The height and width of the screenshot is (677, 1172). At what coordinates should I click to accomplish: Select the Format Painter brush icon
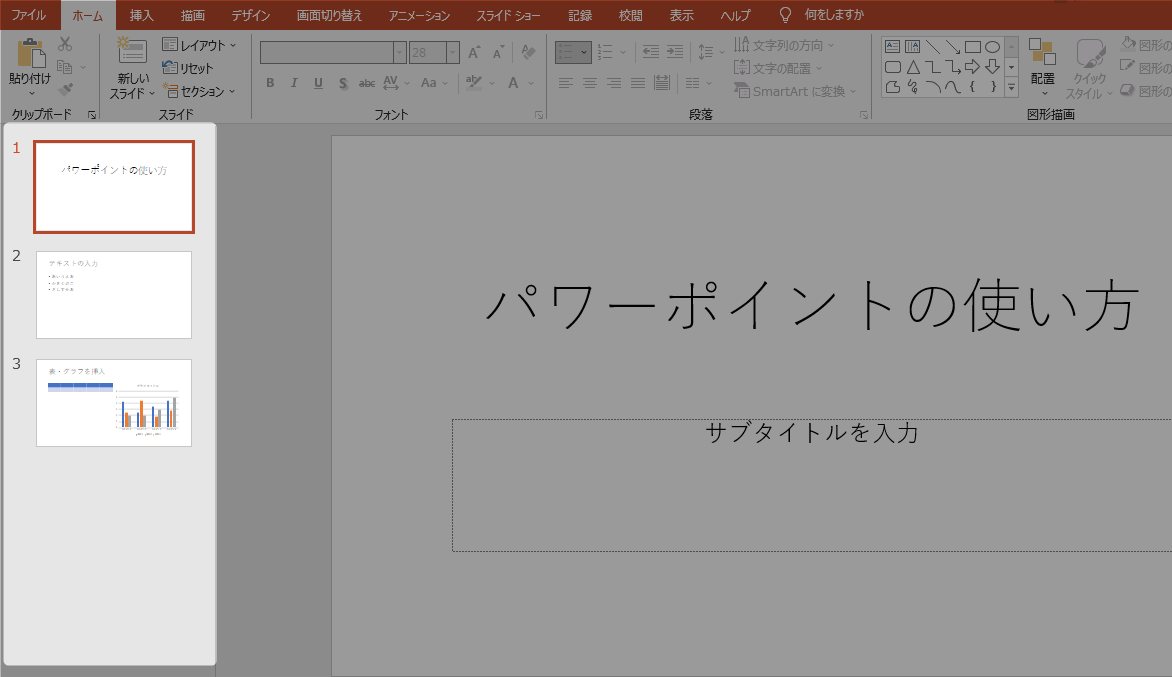pyautogui.click(x=65, y=91)
